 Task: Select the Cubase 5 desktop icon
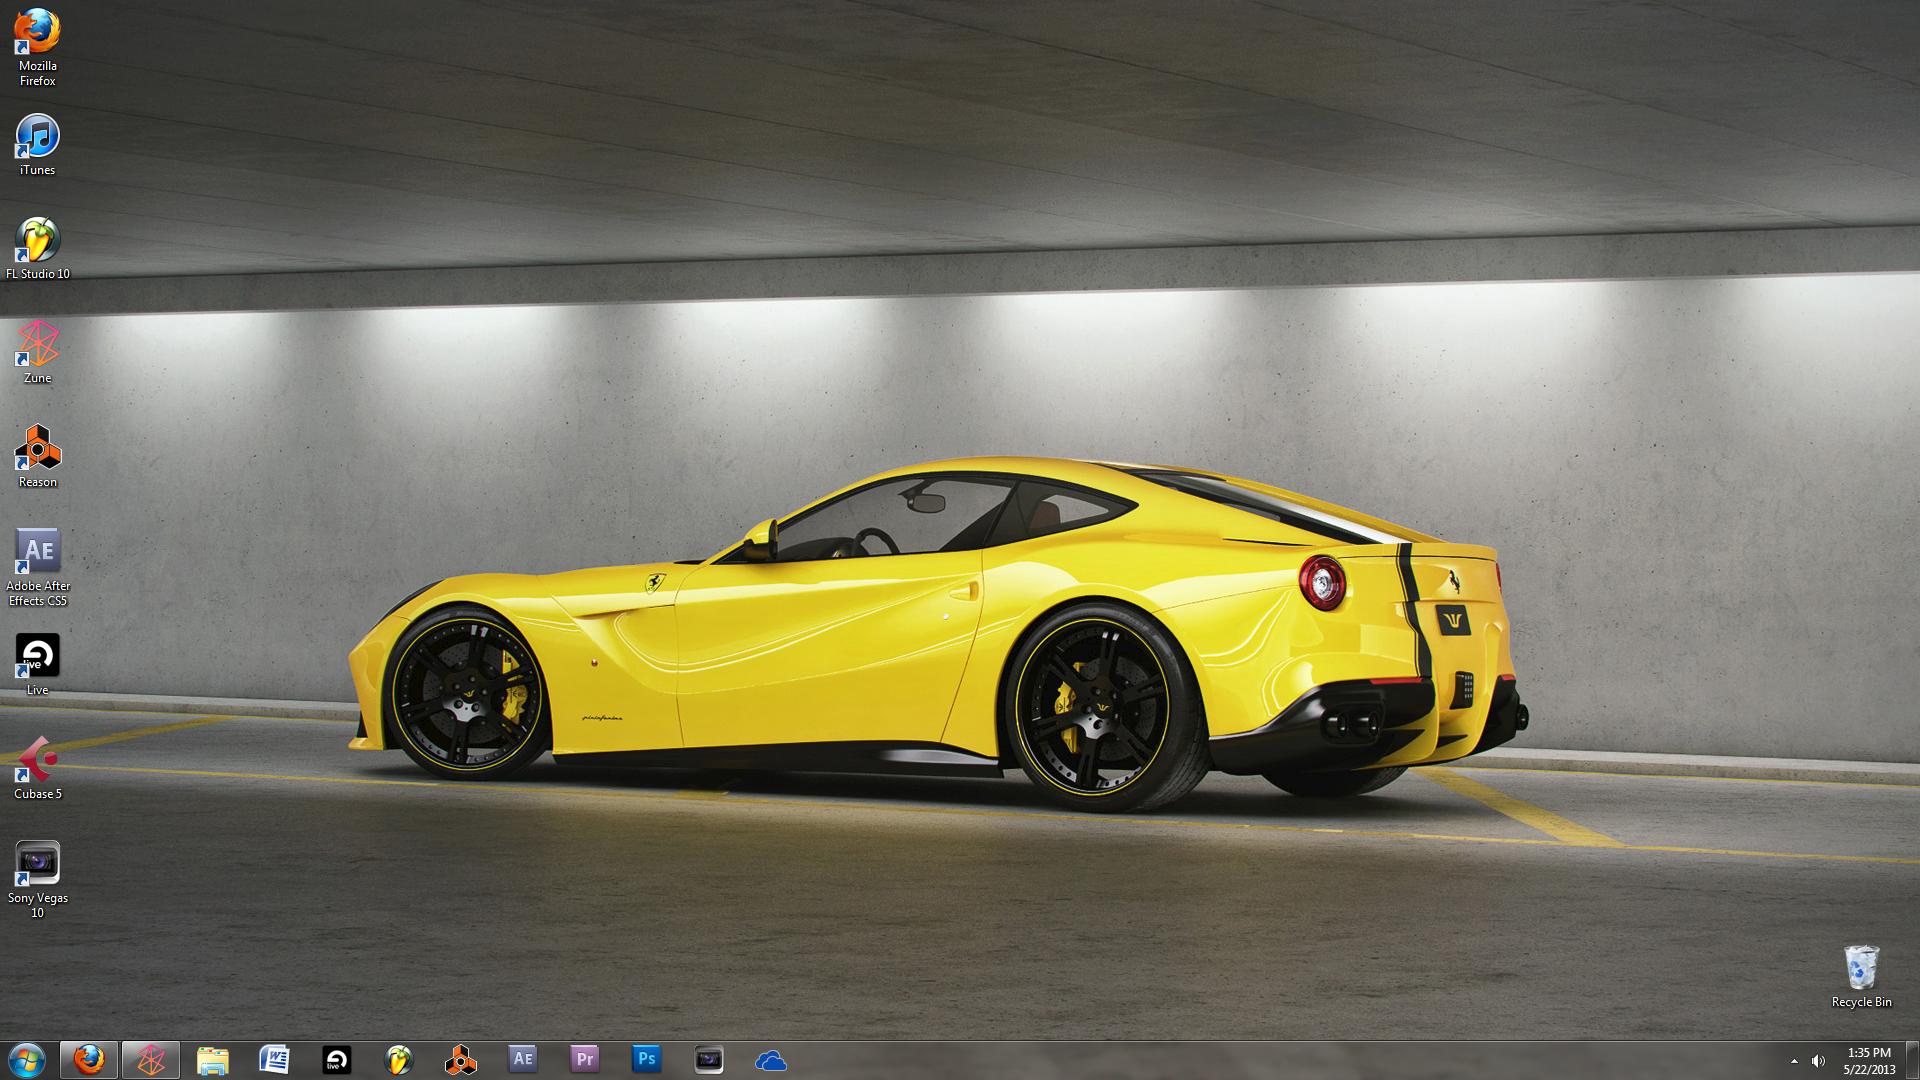click(x=38, y=768)
